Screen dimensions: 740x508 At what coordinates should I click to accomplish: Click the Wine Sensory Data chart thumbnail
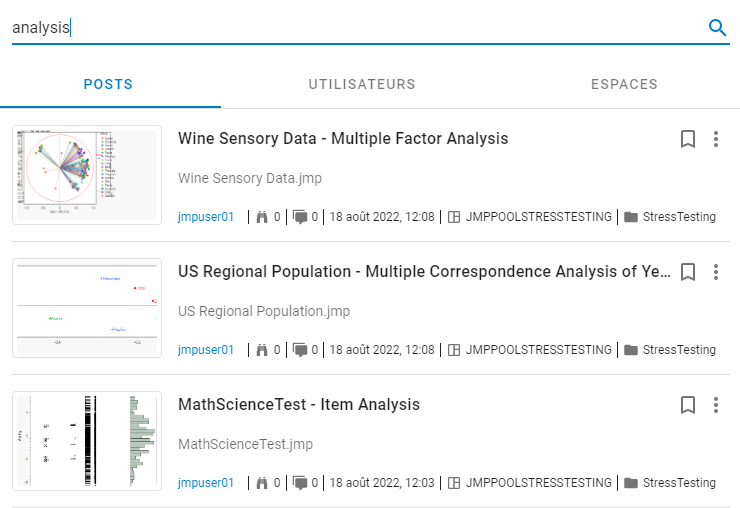tap(87, 175)
